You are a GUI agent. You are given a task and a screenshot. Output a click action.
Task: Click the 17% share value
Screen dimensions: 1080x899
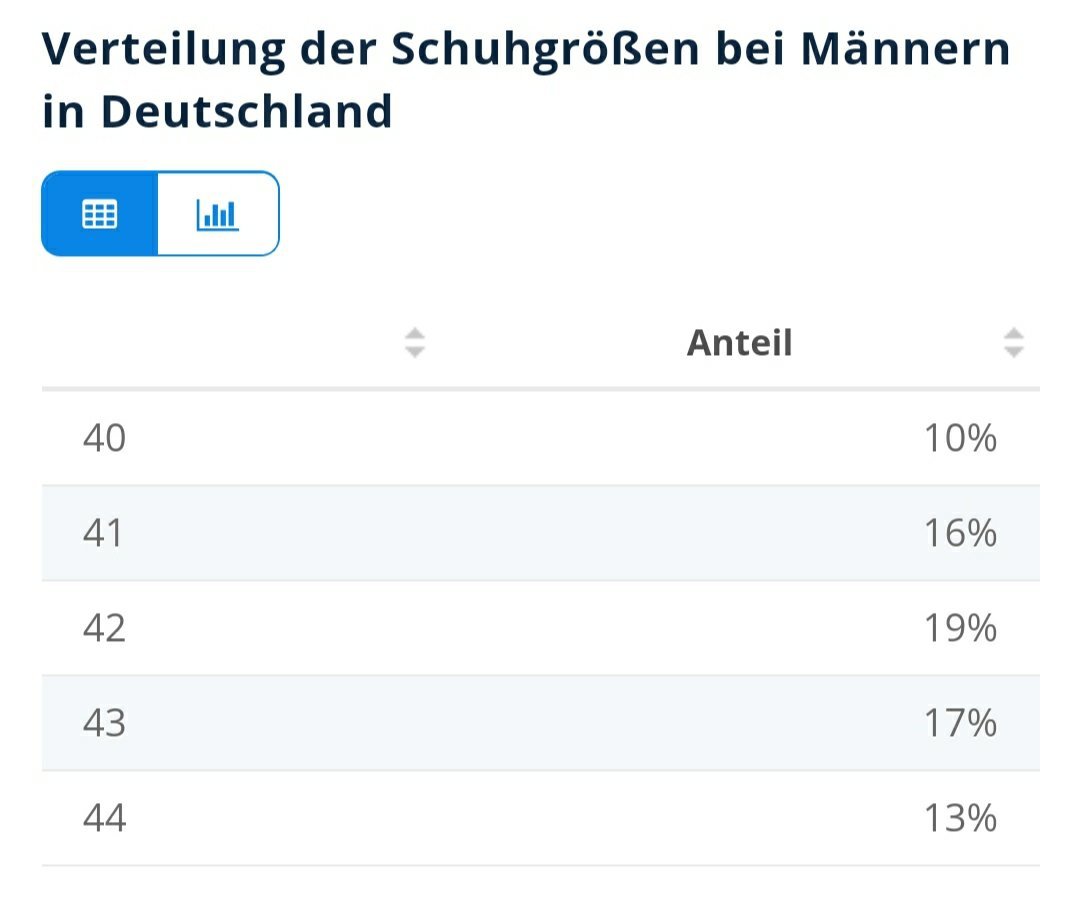[960, 723]
